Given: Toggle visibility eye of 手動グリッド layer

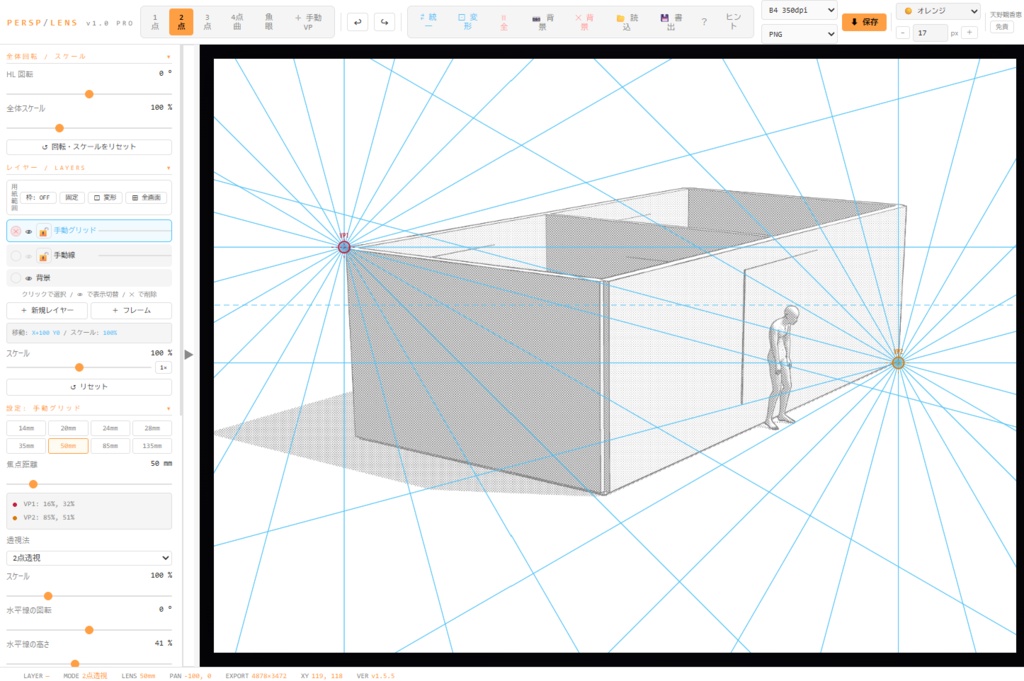Looking at the screenshot, I should [x=29, y=231].
